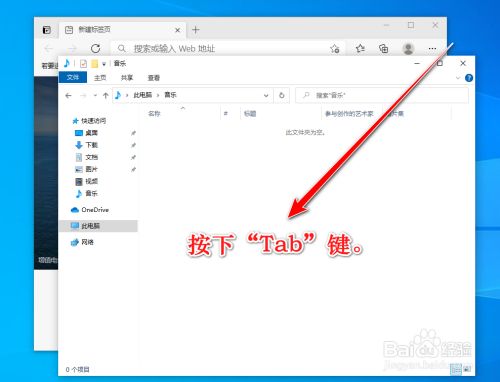Click 音乐 in the address path
This screenshot has height=382, width=500.
(x=170, y=95)
